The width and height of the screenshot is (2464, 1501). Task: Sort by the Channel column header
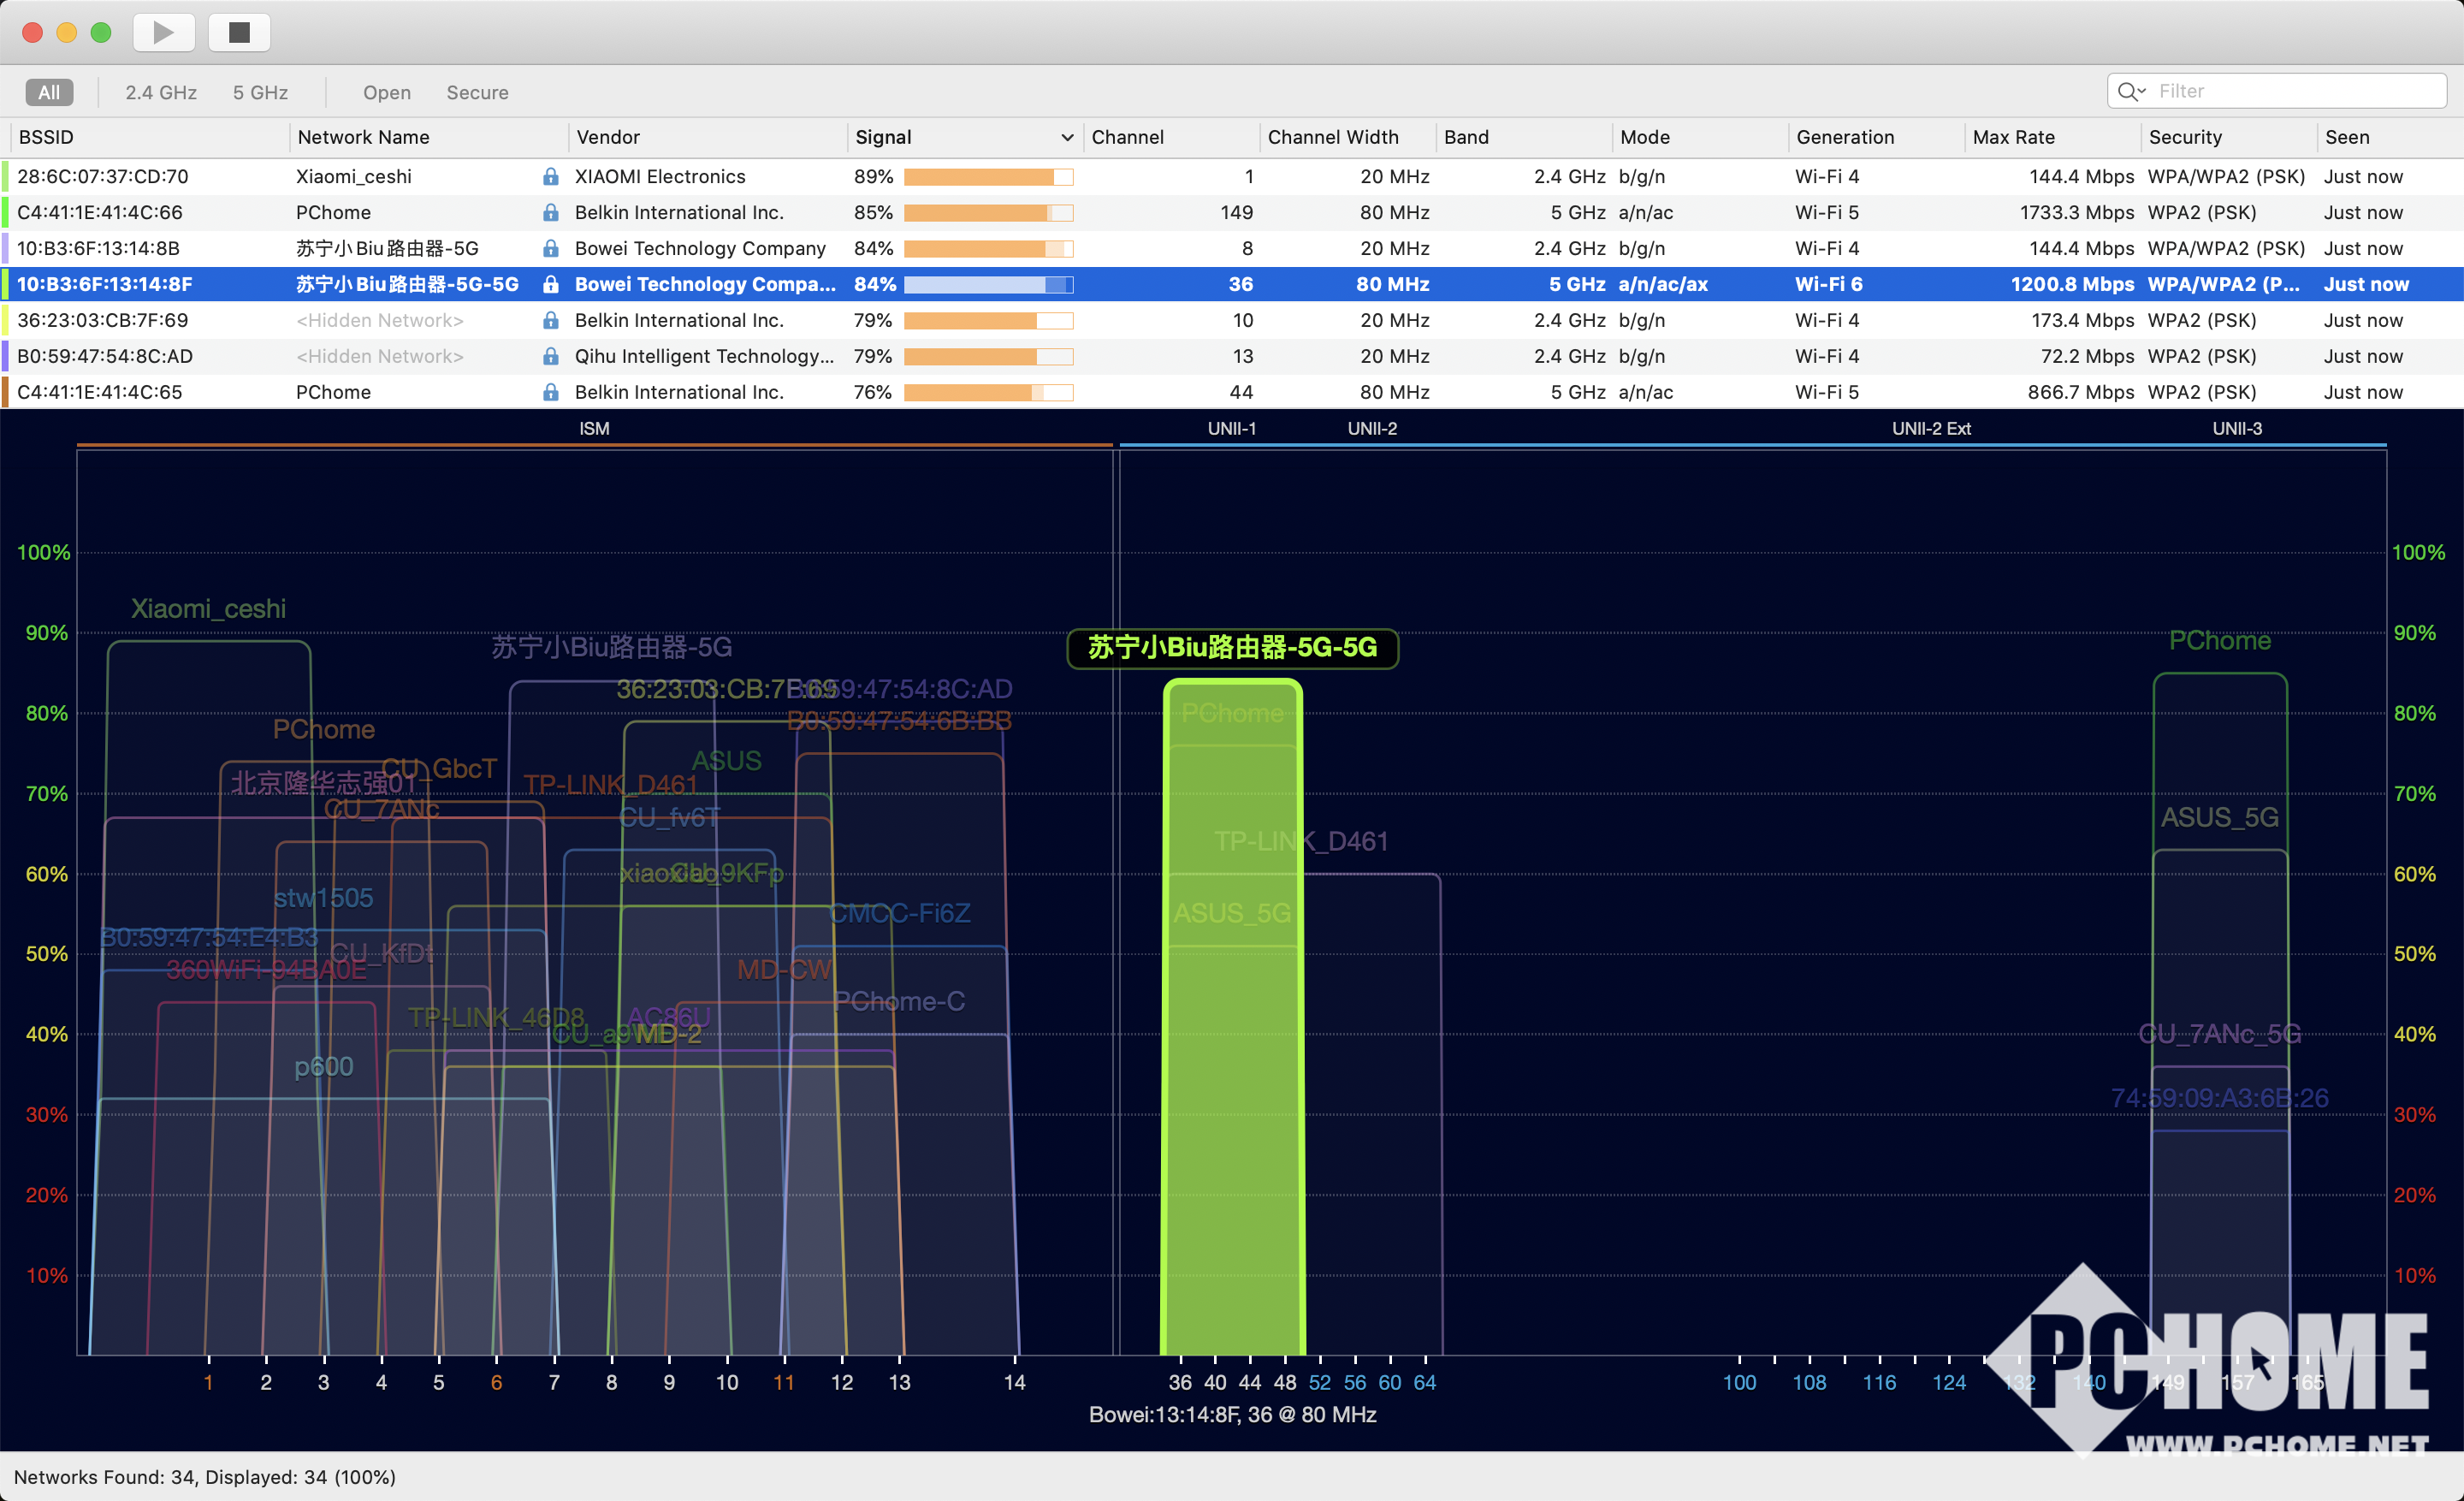tap(1171, 137)
